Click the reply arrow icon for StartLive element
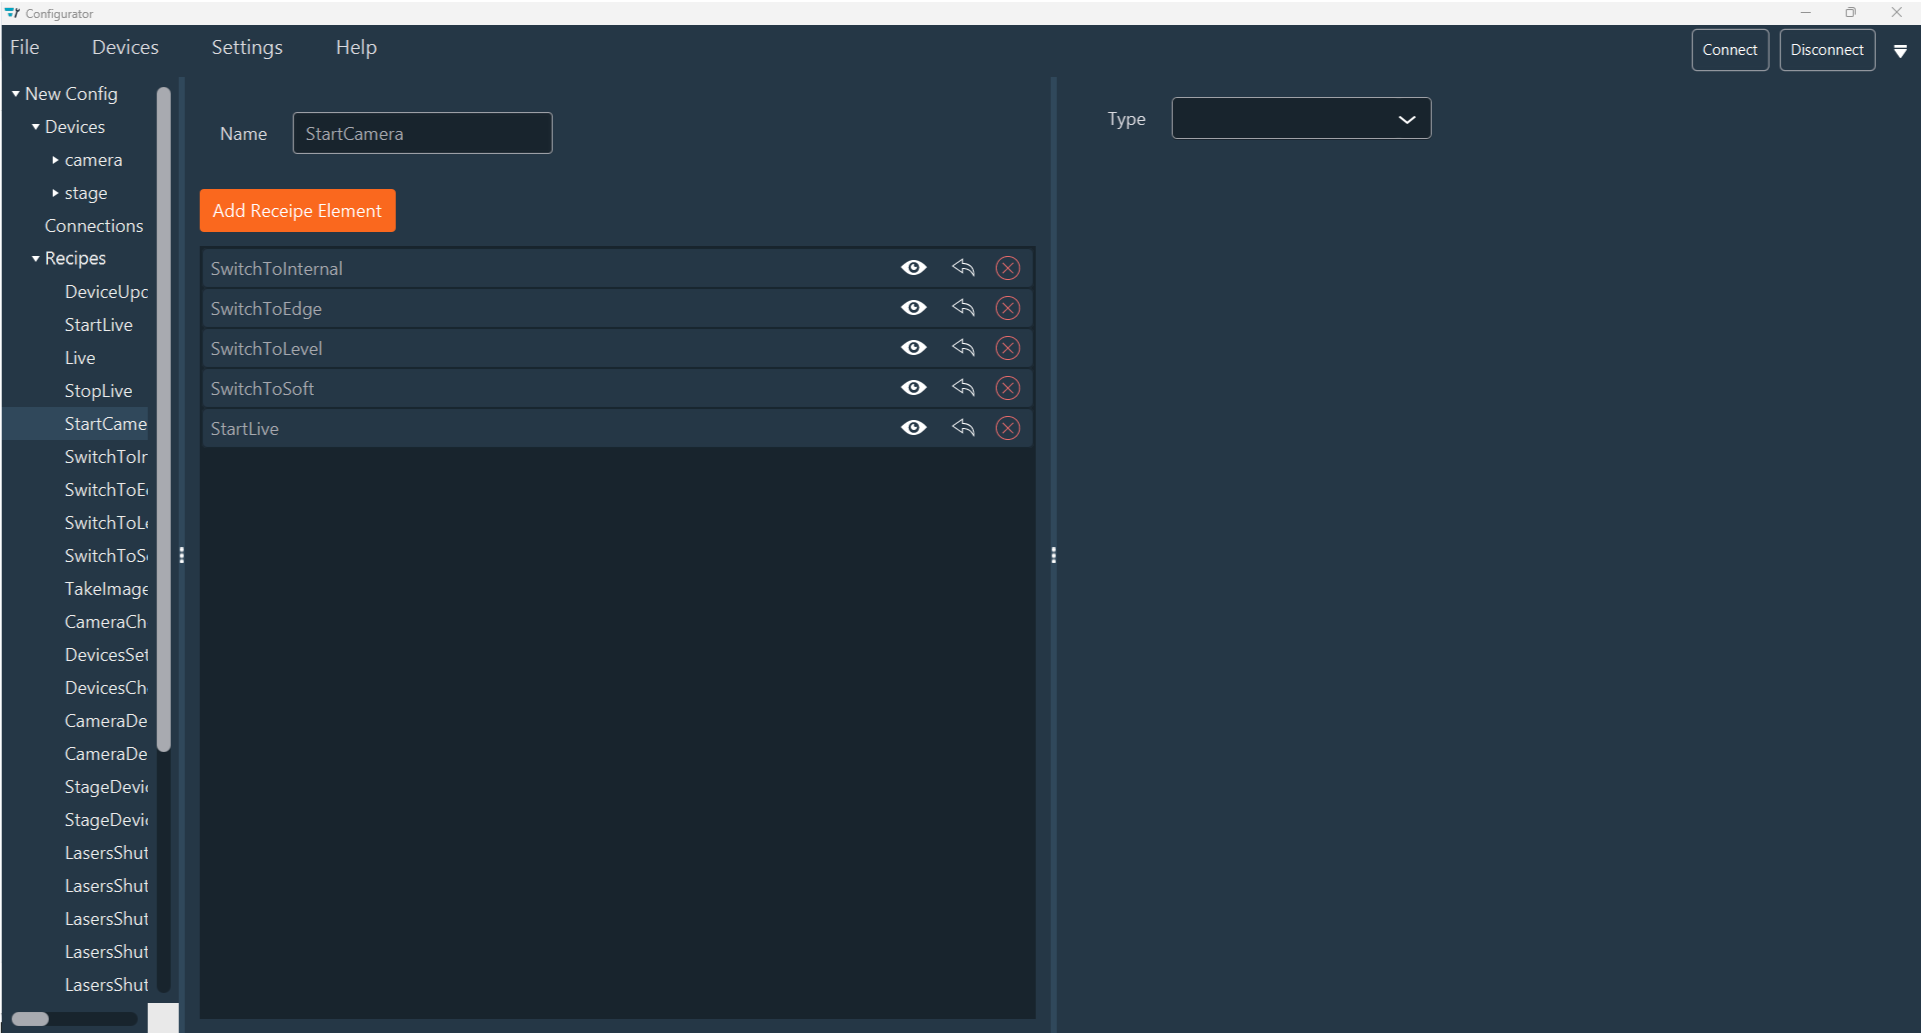1922x1033 pixels. point(963,428)
